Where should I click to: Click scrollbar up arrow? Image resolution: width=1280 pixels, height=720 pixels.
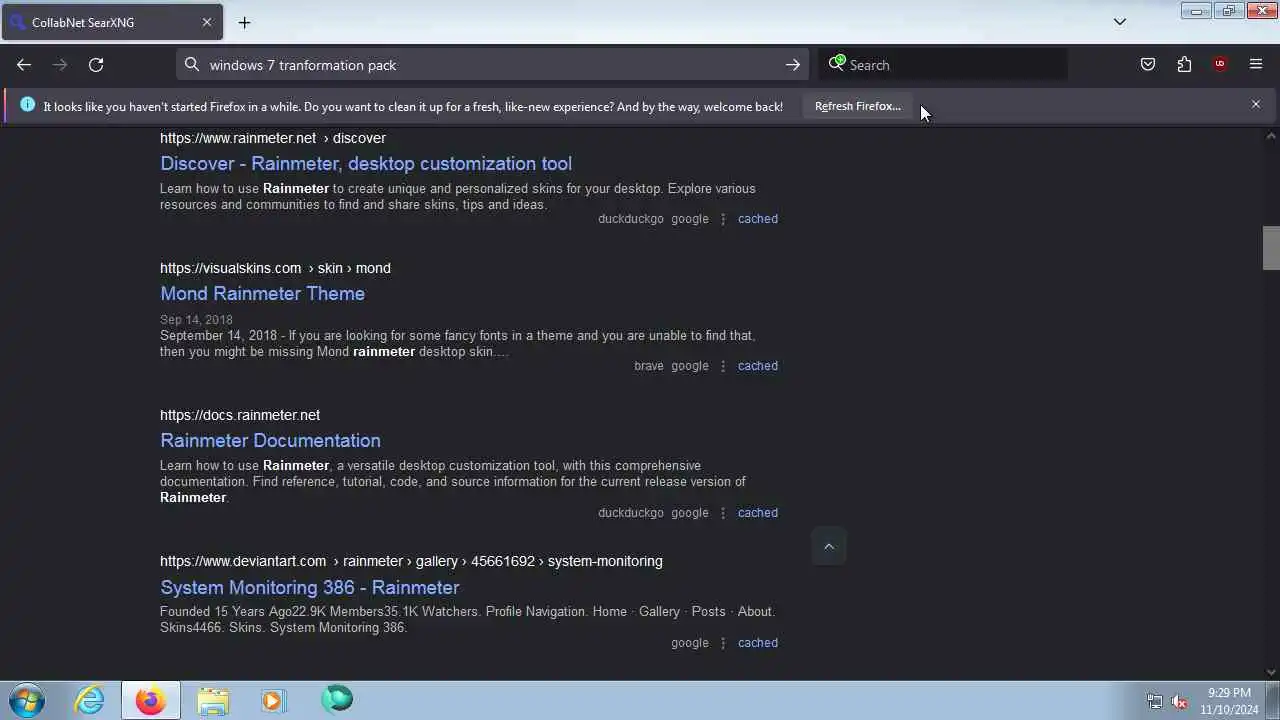coord(1271,136)
